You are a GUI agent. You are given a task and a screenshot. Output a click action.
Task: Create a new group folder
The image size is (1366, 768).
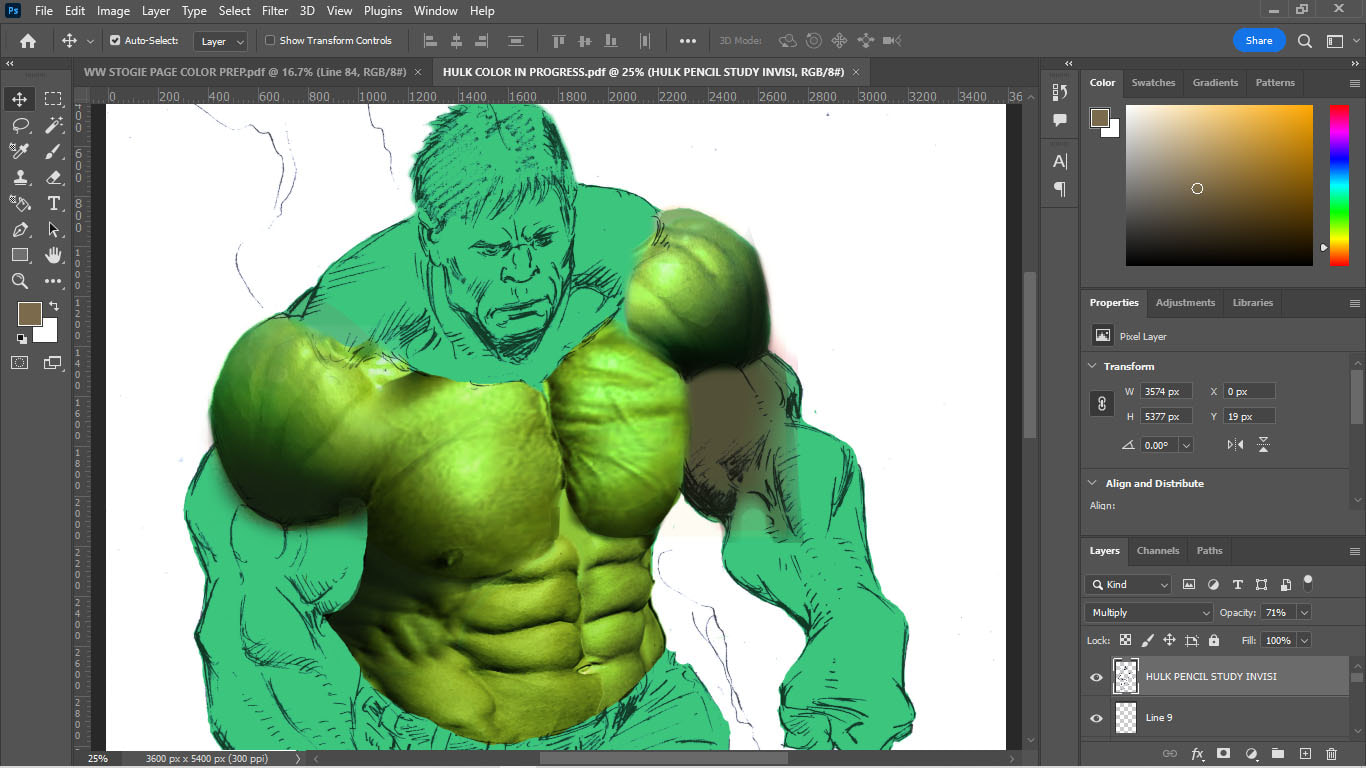tap(1277, 753)
